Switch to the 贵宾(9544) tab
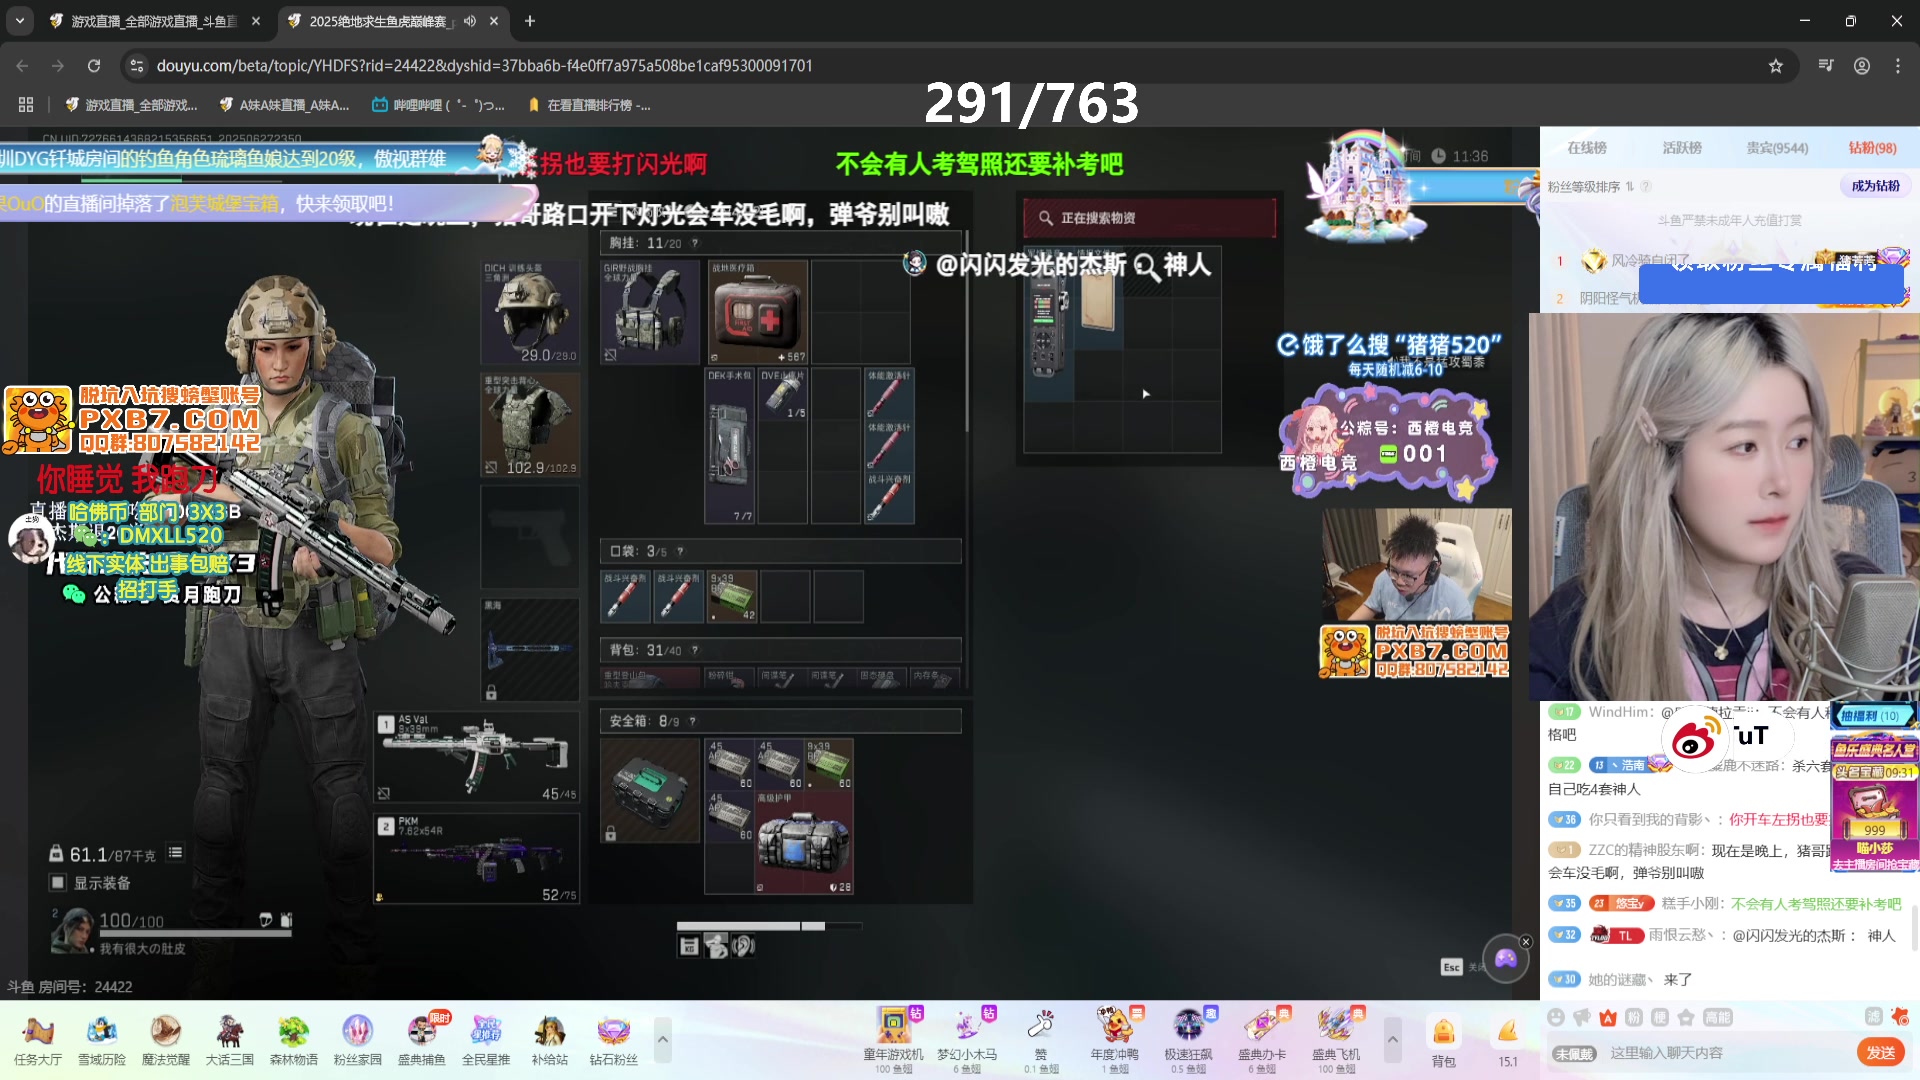Viewport: 1920px width, 1080px height. click(1777, 148)
